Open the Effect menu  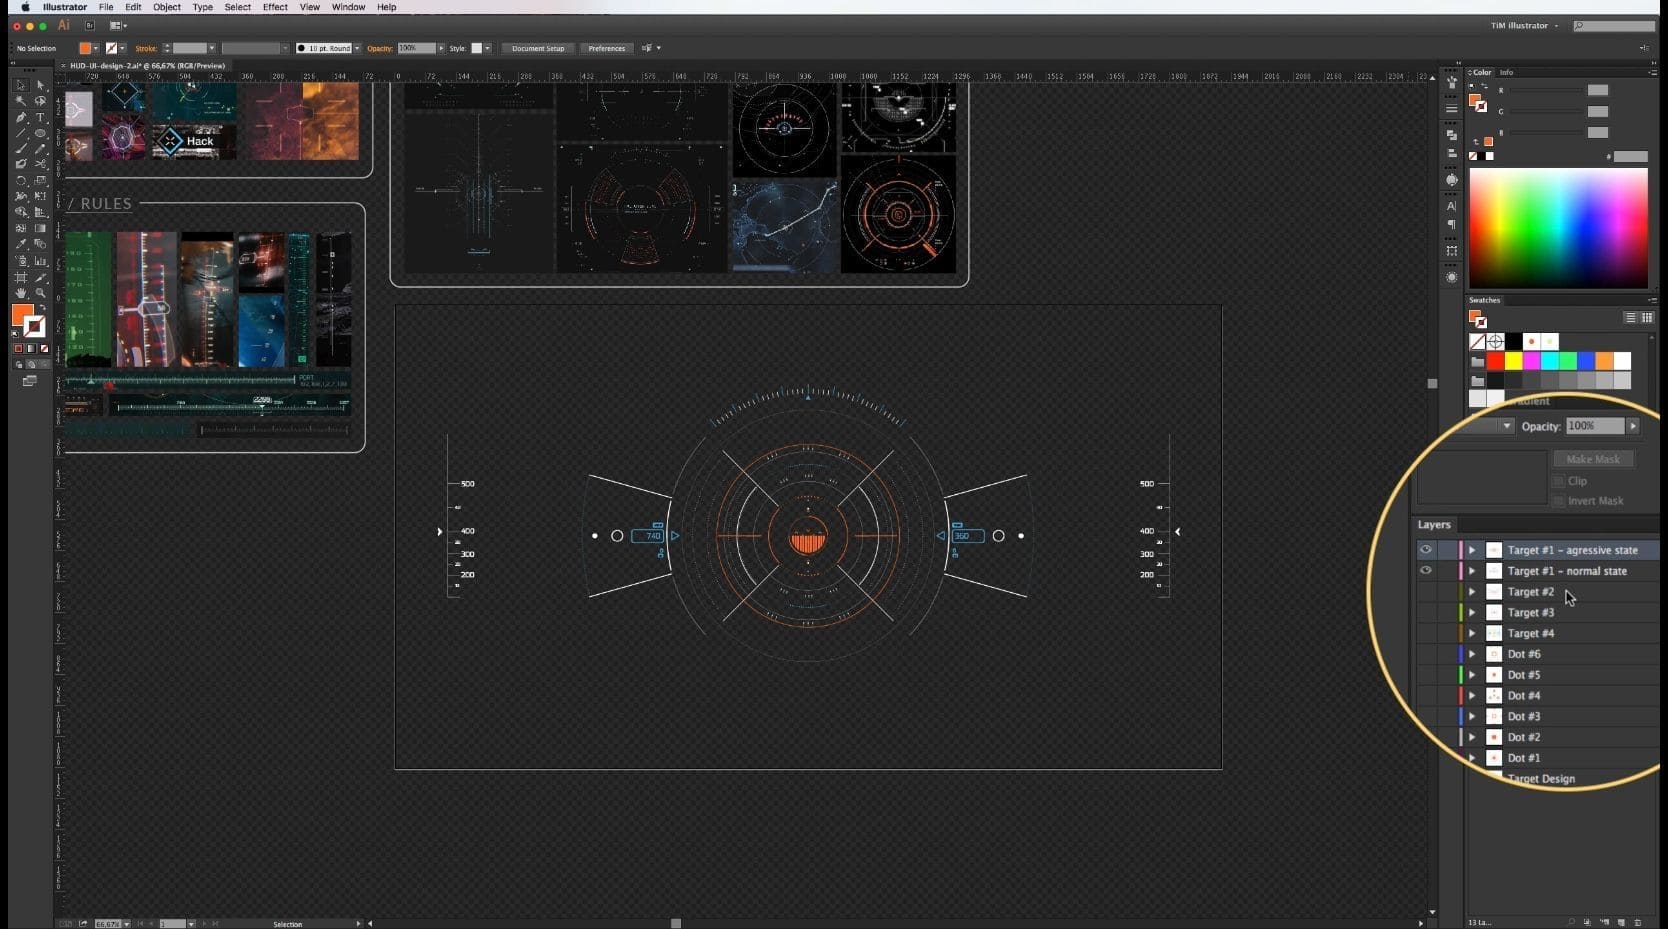pos(275,7)
